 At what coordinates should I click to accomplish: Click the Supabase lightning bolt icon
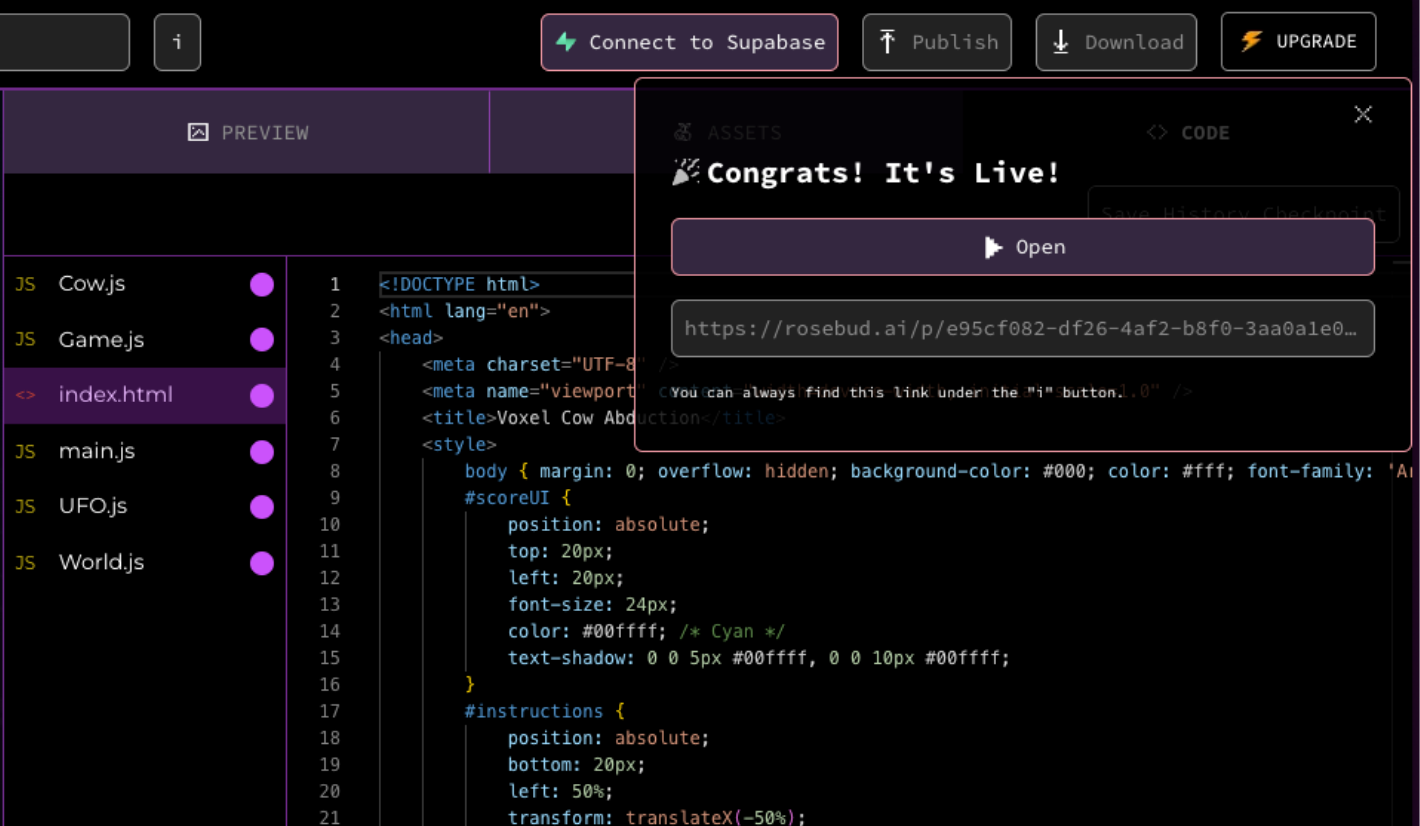pyautogui.click(x=566, y=42)
